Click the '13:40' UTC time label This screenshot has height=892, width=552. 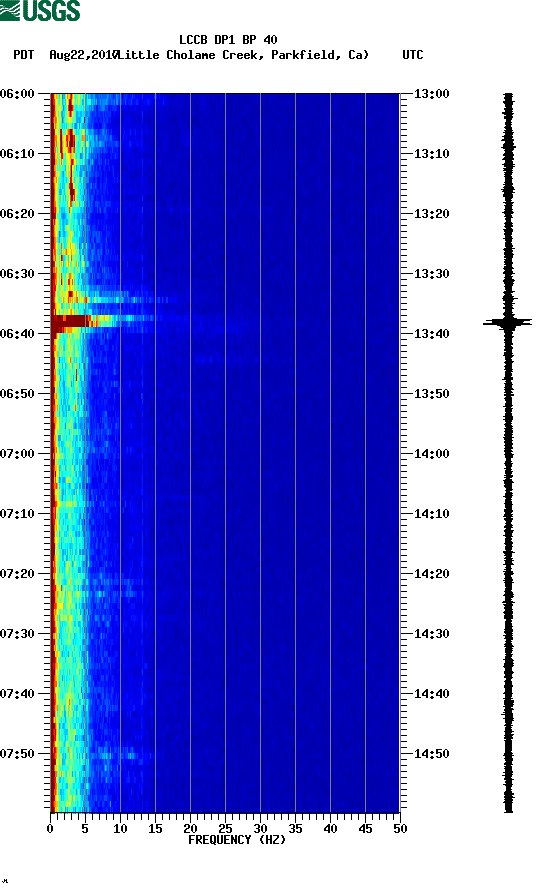(431, 334)
